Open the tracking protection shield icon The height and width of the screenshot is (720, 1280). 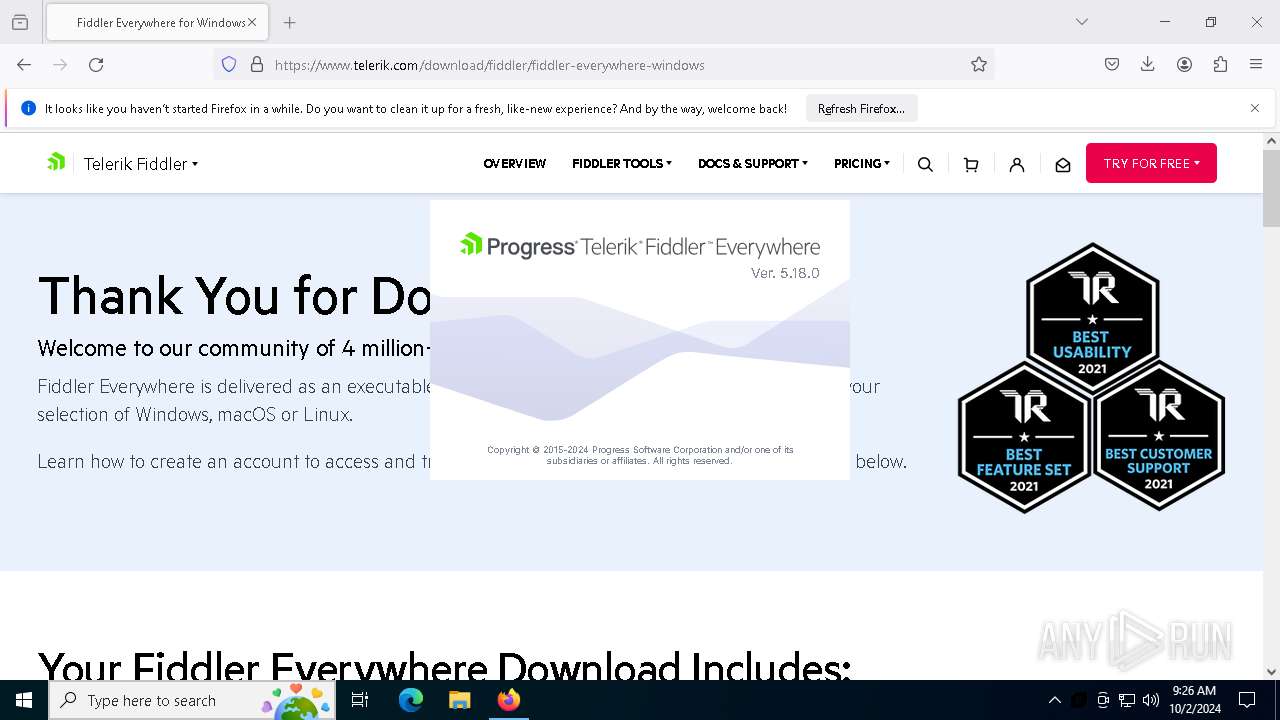[x=229, y=64]
